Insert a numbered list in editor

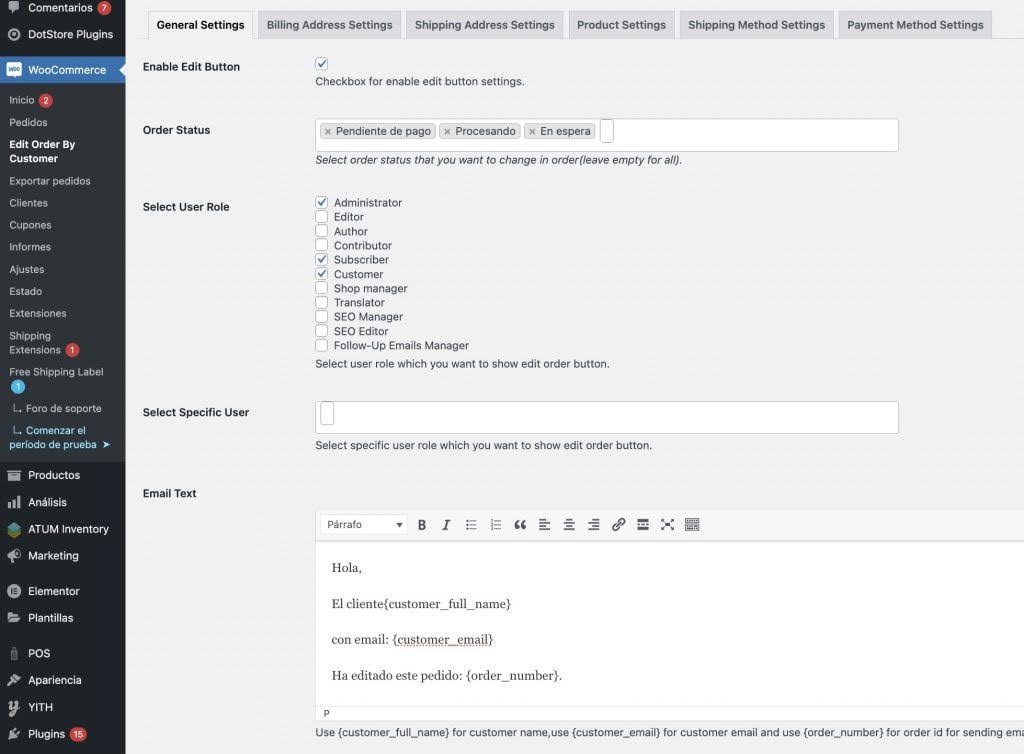(496, 525)
